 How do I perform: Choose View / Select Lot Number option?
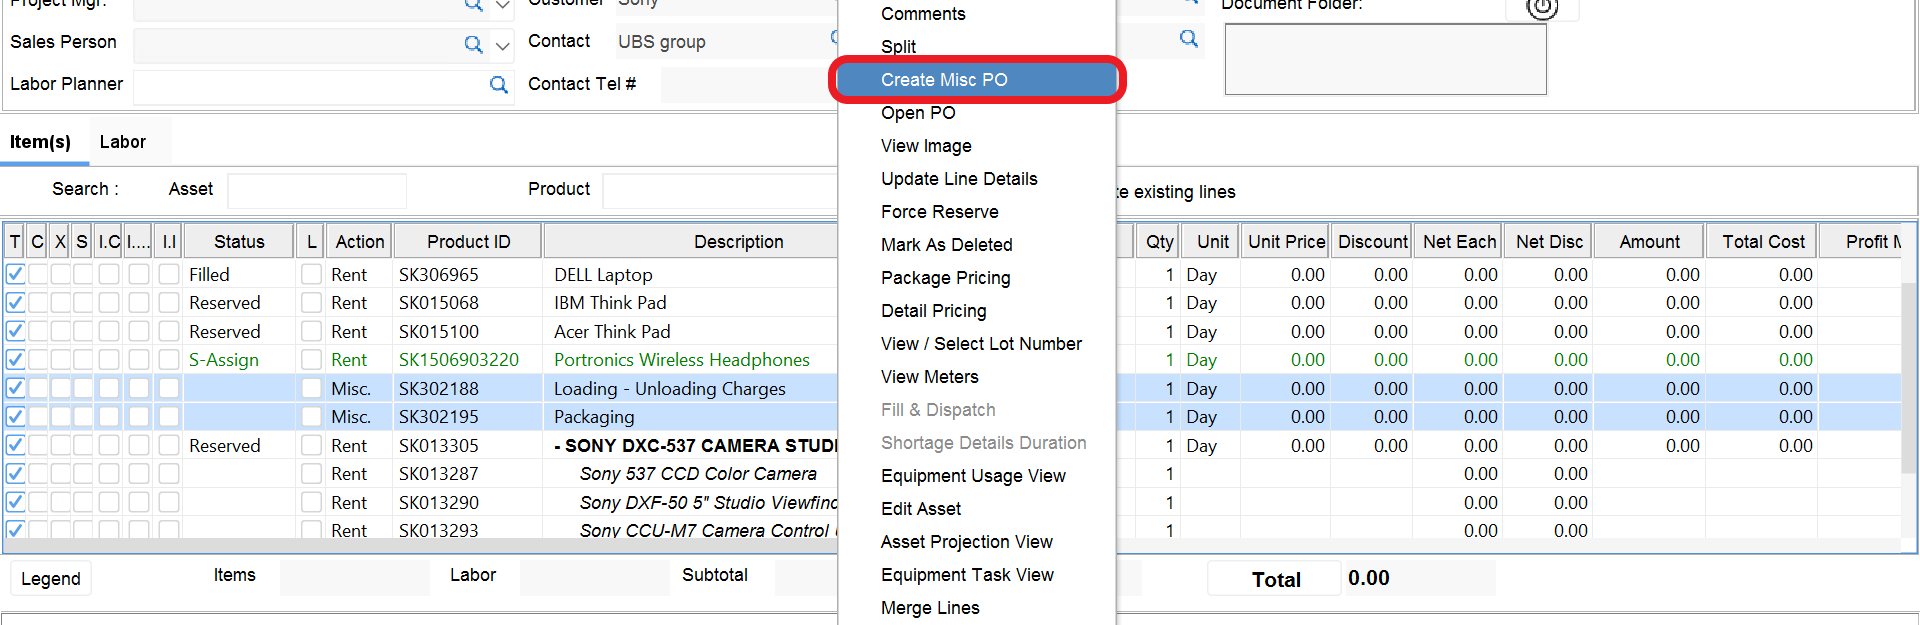(981, 344)
